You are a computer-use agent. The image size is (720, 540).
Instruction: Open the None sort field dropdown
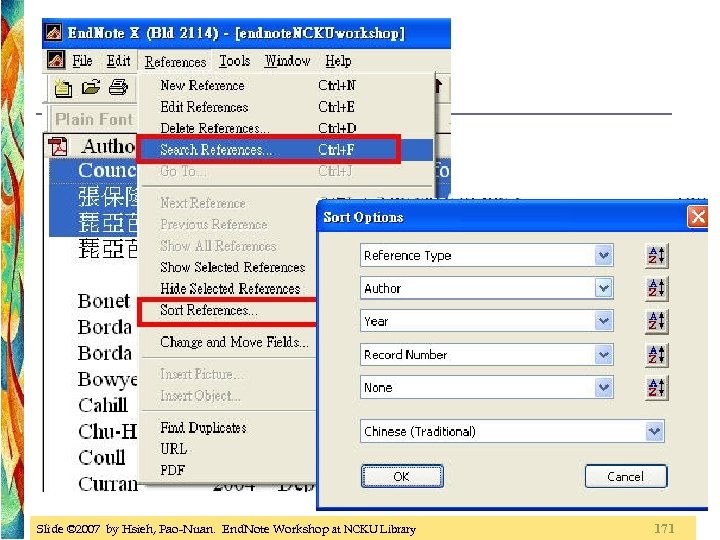[x=603, y=388]
